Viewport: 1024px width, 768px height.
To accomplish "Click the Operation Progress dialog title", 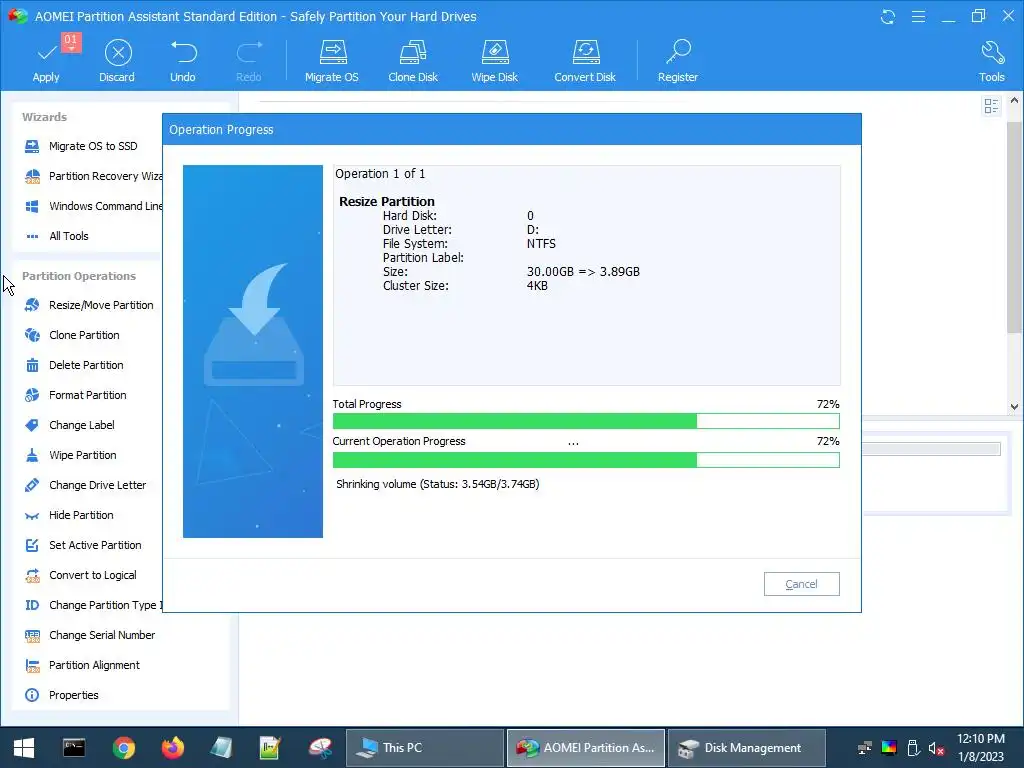I will [x=221, y=129].
